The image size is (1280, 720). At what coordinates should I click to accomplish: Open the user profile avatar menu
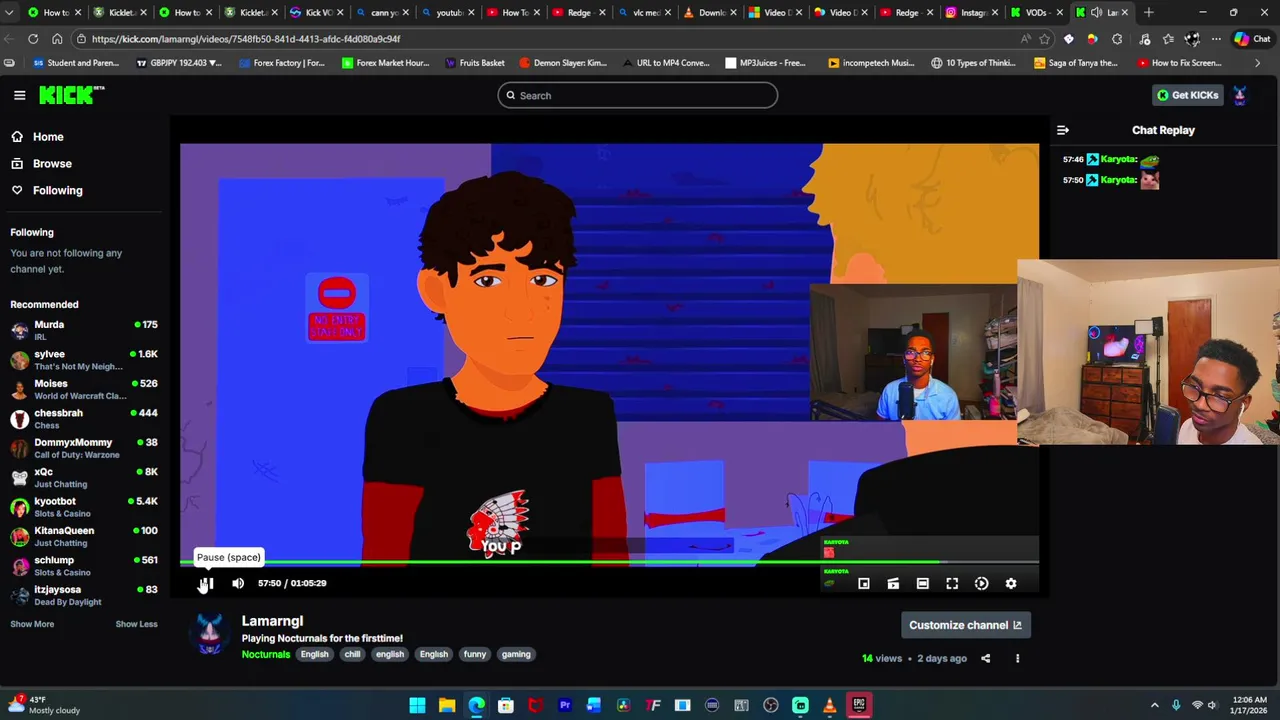coord(1240,95)
